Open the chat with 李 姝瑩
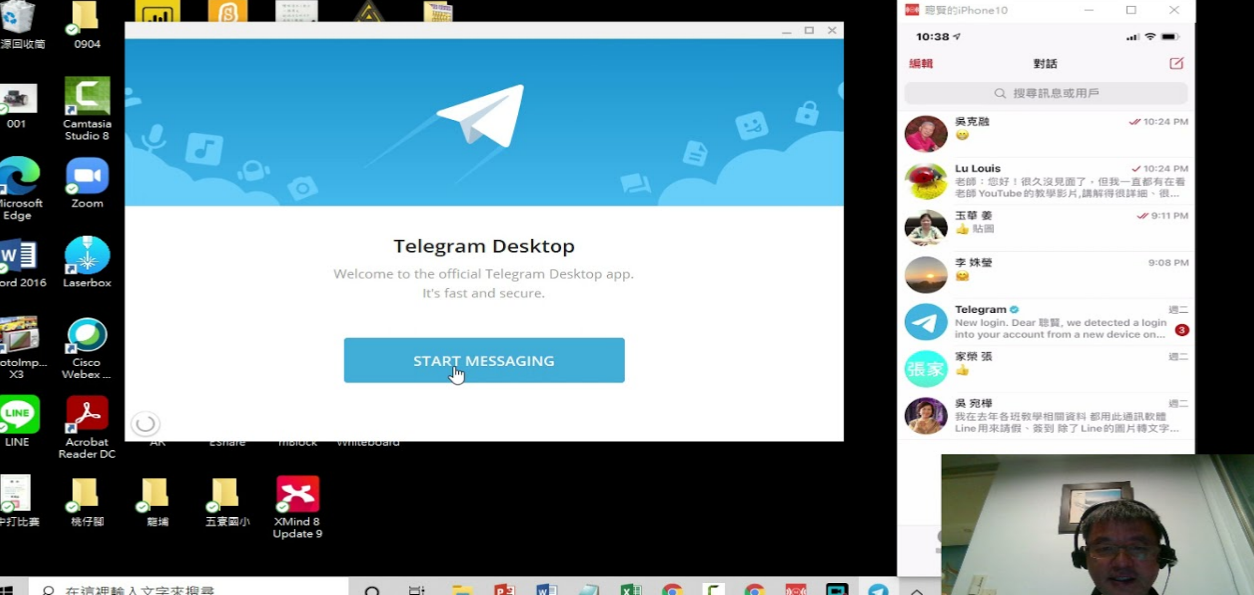 pos(1046,275)
